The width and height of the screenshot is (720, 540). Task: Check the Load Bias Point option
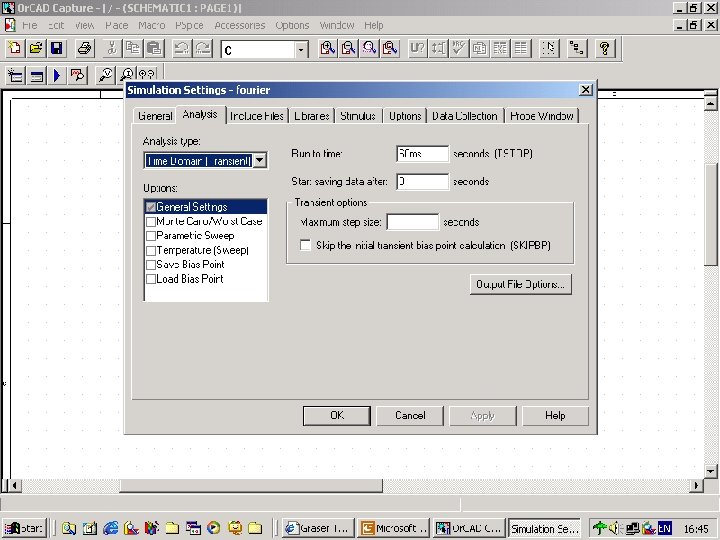coord(151,279)
